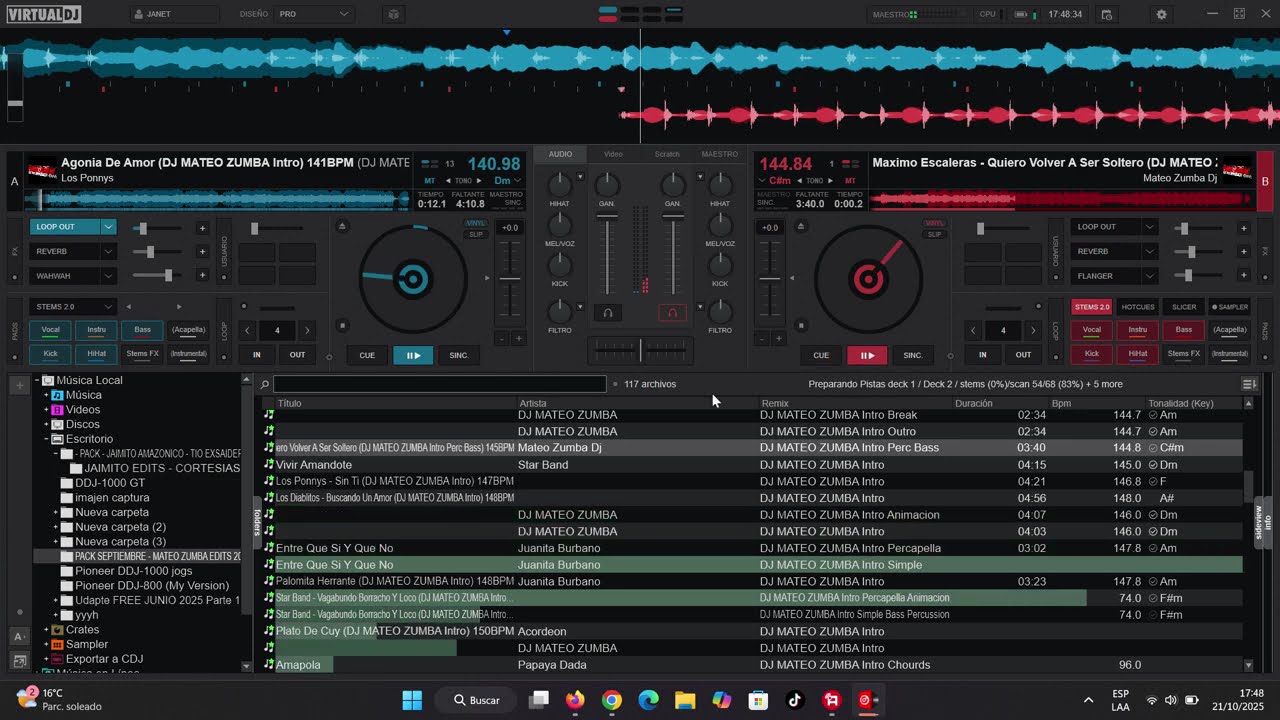1280x720 pixels.
Task: Click the red headphone cue icon on deck B
Action: (672, 313)
